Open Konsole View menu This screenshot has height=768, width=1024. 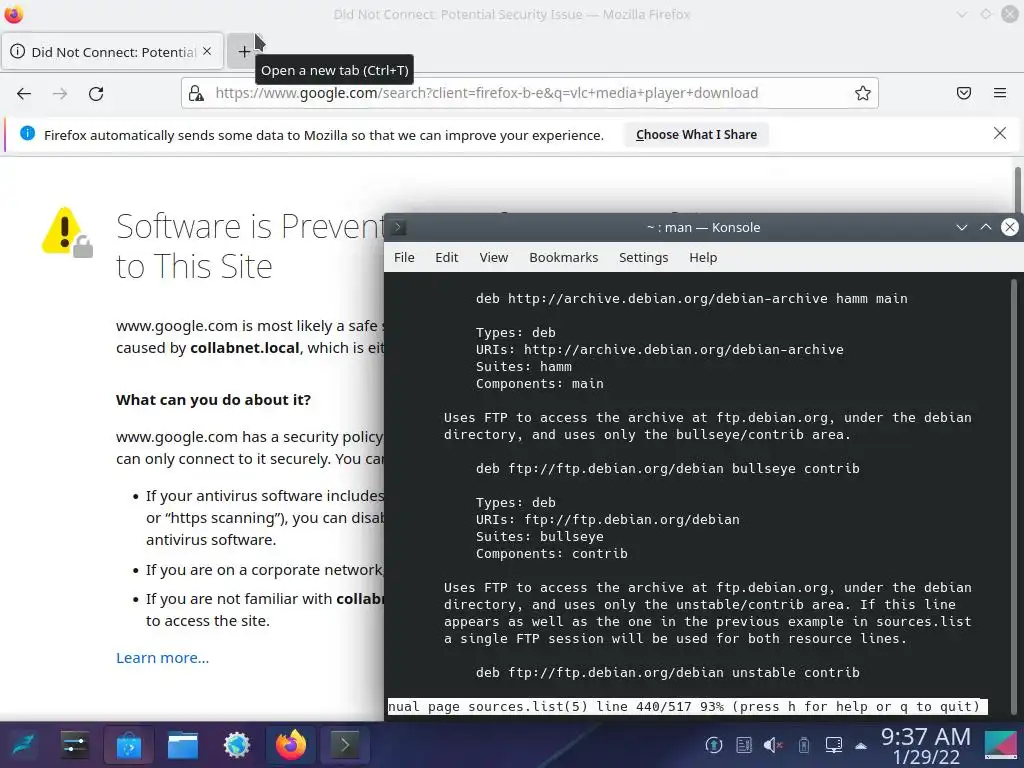click(494, 257)
